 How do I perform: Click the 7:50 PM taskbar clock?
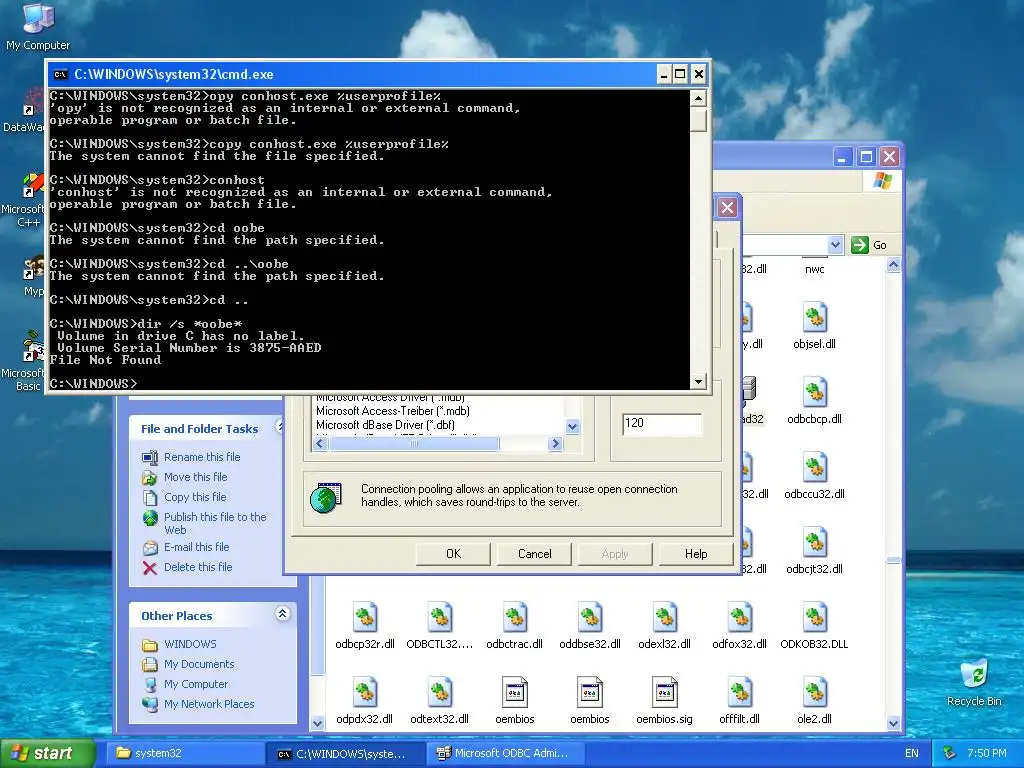point(986,753)
